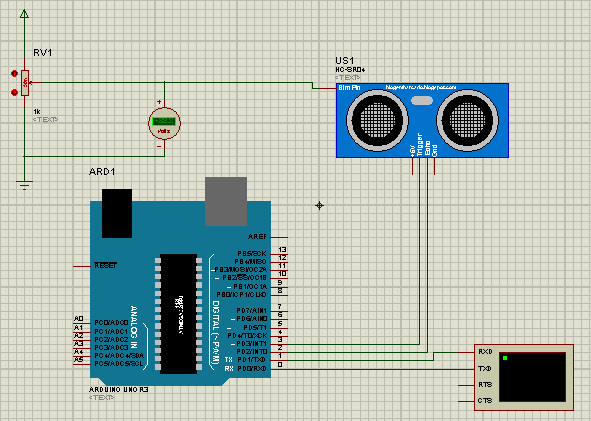This screenshot has height=421, width=591.
Task: Click the blue origin marker on the sheet
Action: click(319, 205)
